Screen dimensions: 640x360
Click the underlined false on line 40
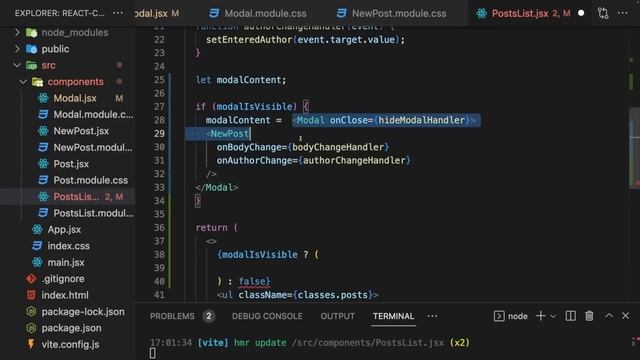pyautogui.click(x=251, y=281)
